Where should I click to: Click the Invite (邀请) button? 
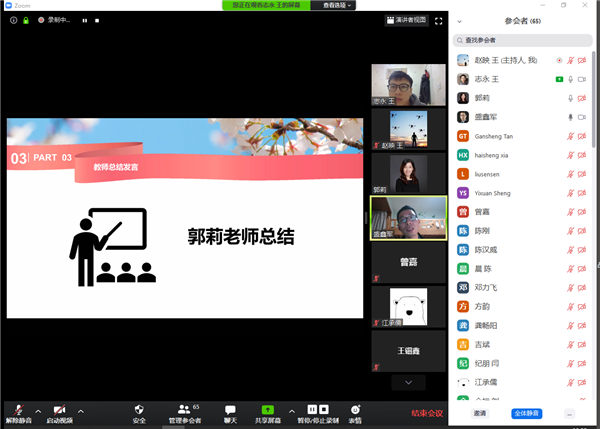pyautogui.click(x=480, y=413)
